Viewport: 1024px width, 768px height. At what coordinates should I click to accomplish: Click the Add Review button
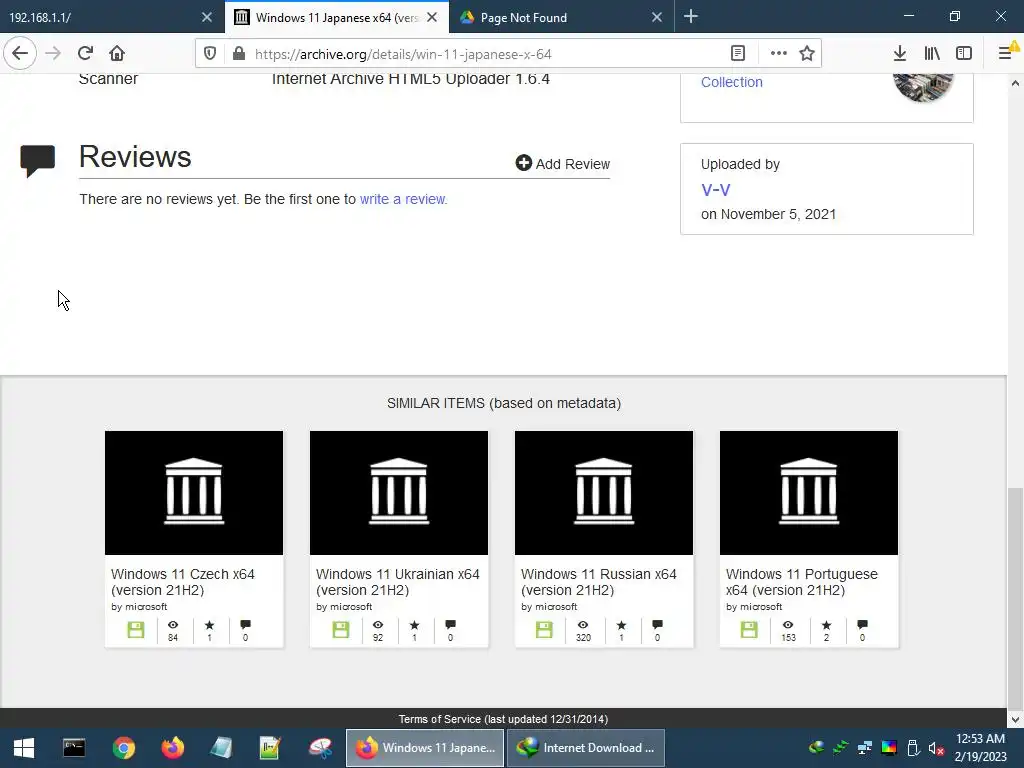[562, 163]
